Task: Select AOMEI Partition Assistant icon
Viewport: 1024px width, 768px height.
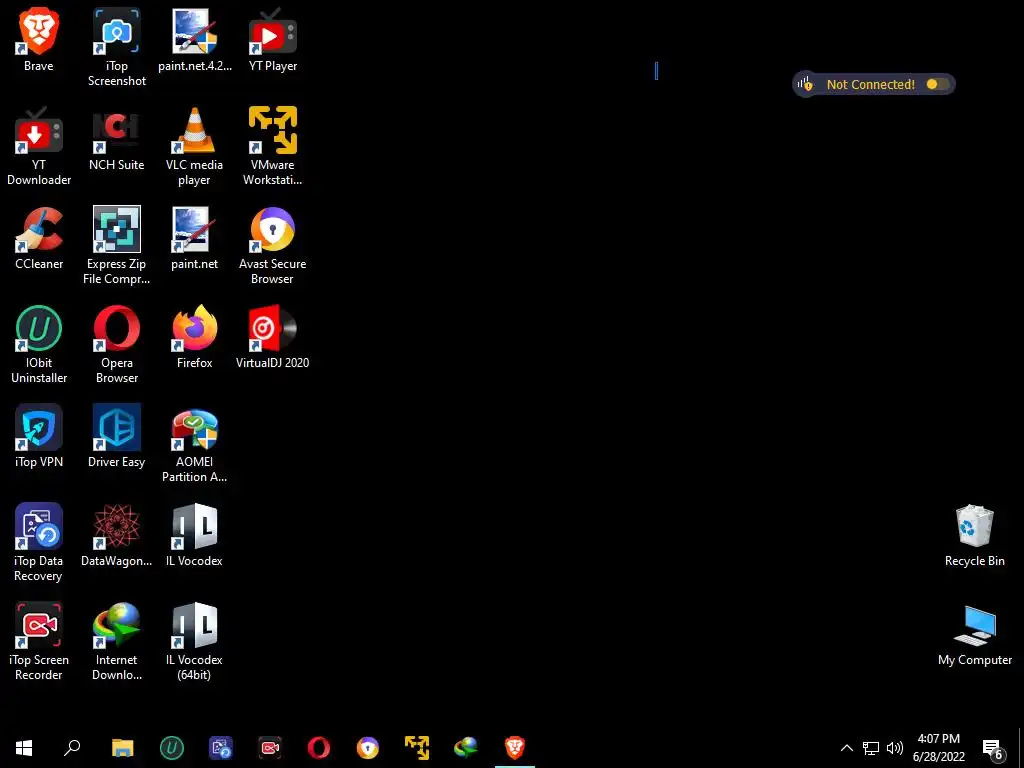Action: pyautogui.click(x=195, y=444)
